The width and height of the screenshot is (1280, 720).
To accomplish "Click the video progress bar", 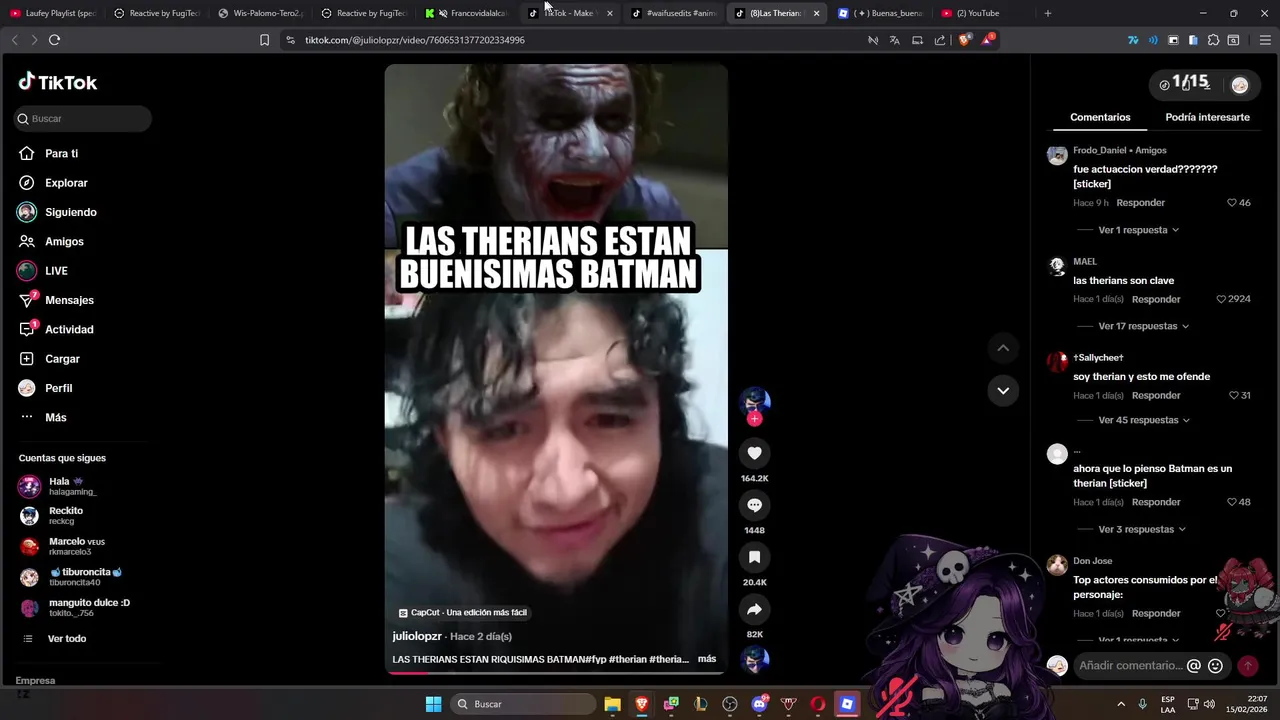I will click(556, 673).
